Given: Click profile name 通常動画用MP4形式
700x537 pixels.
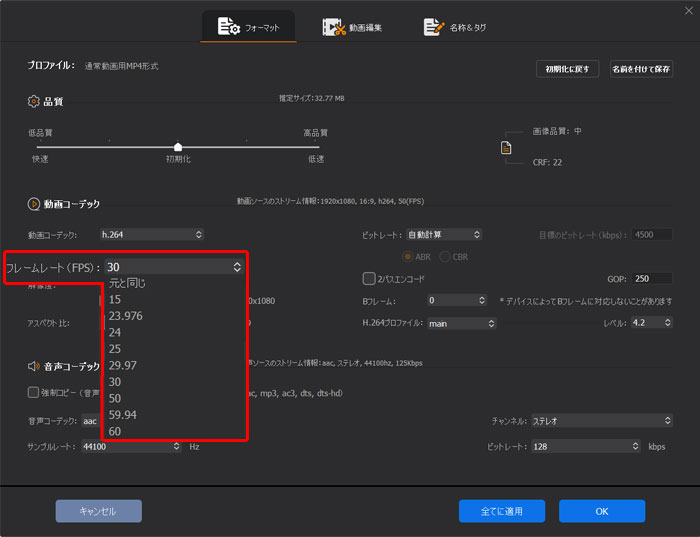Looking at the screenshot, I should tap(121, 66).
